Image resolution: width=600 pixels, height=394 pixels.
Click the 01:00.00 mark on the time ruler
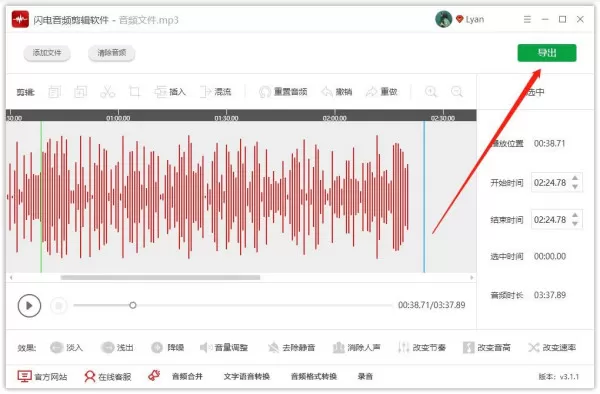pos(118,118)
